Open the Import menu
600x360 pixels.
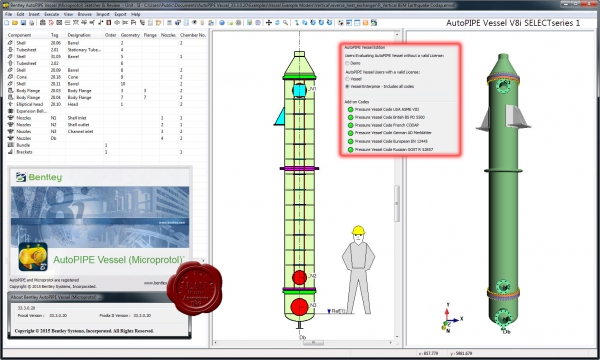(103, 14)
